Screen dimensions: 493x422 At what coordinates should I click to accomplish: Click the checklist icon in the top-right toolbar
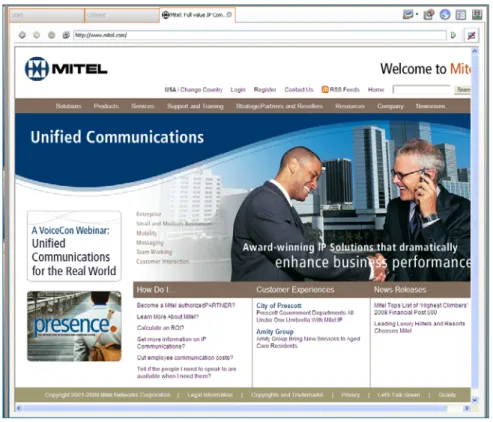pyautogui.click(x=461, y=15)
